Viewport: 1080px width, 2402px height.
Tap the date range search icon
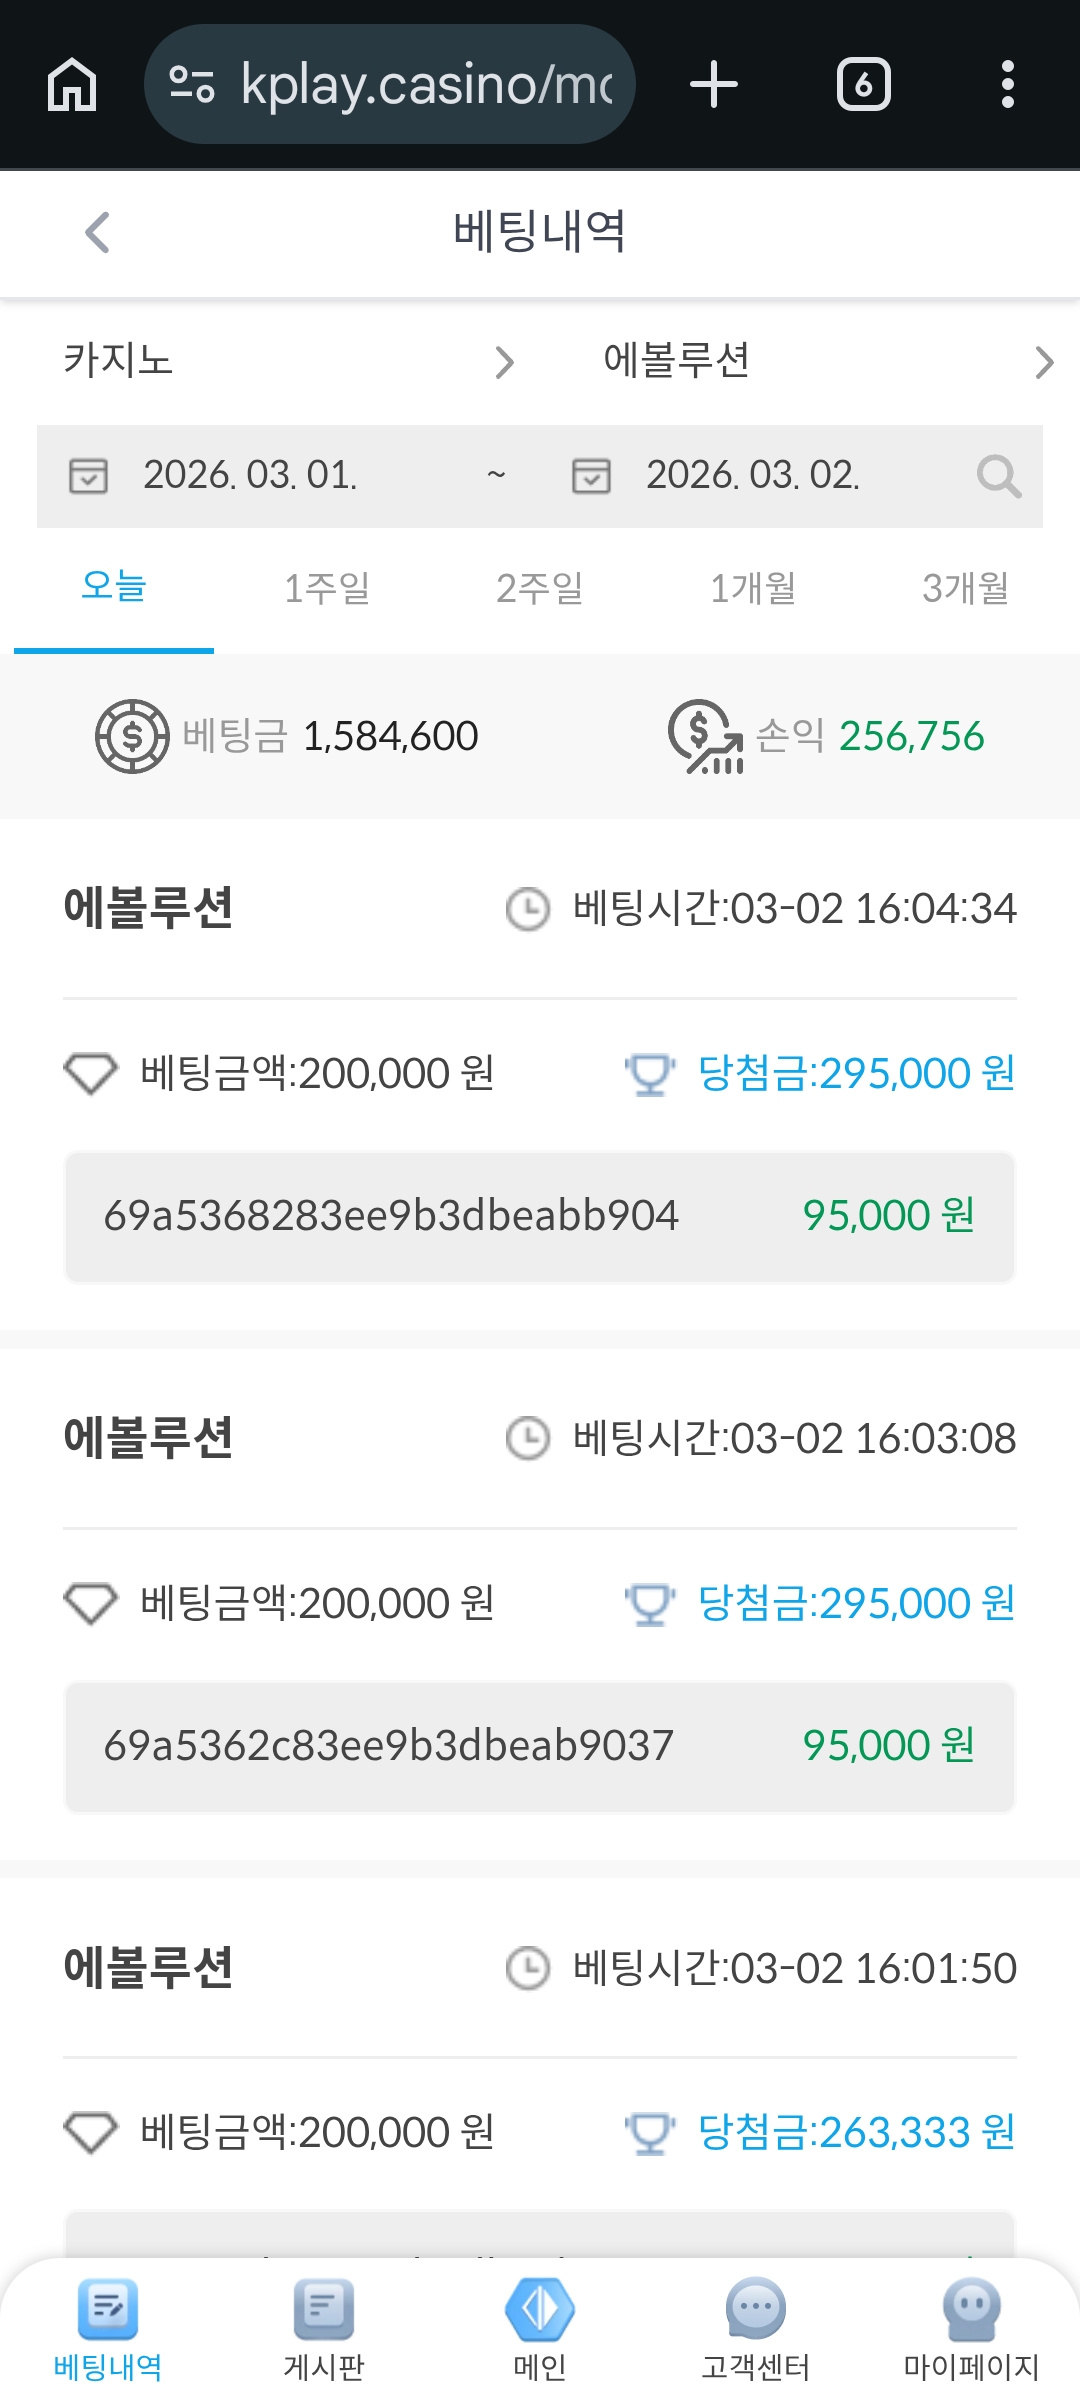point(998,476)
